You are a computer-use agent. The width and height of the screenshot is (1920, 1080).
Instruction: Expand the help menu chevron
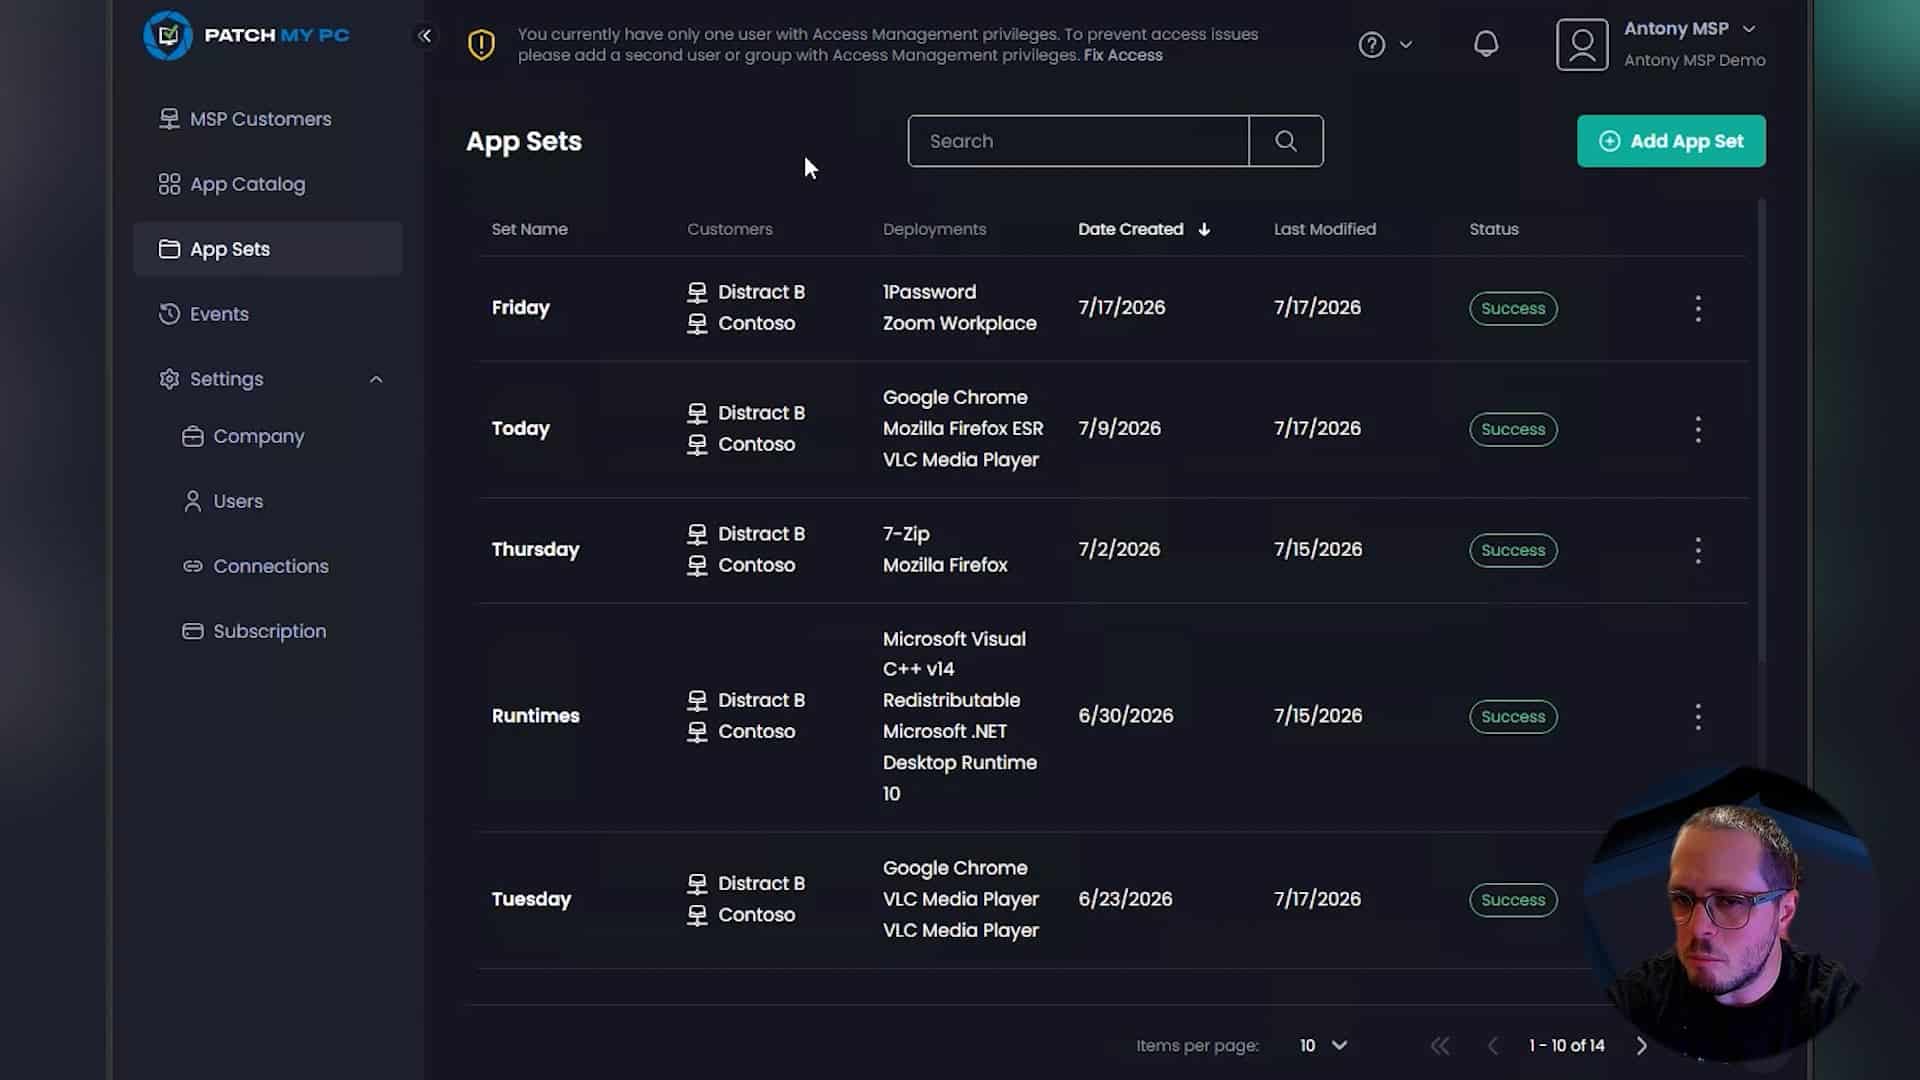(1406, 44)
